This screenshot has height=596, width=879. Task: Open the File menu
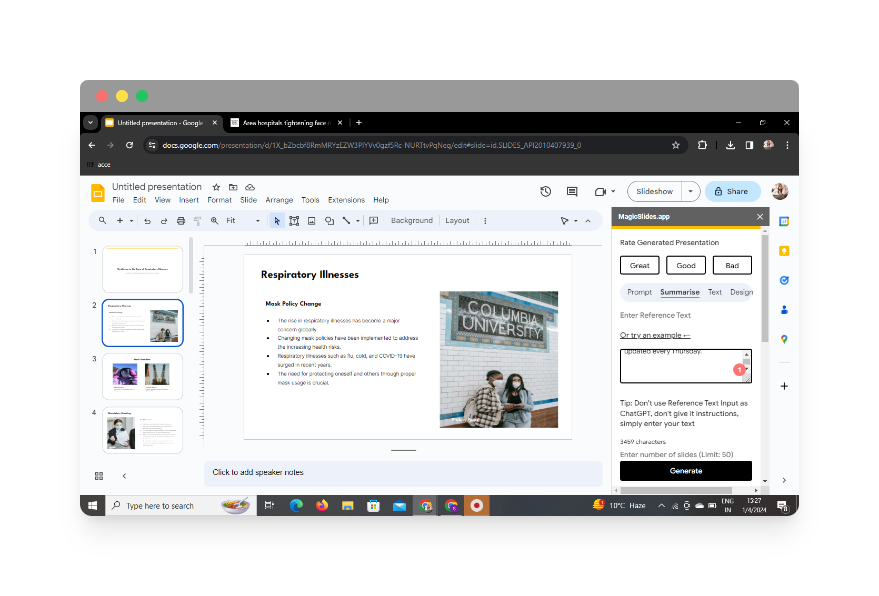[x=118, y=200]
